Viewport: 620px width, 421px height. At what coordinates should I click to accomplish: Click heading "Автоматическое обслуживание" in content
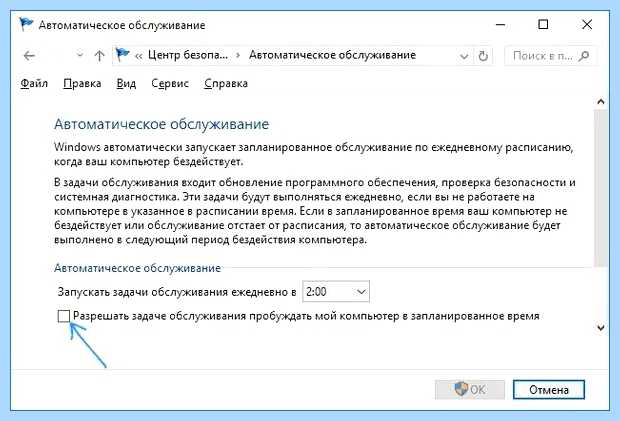point(161,124)
